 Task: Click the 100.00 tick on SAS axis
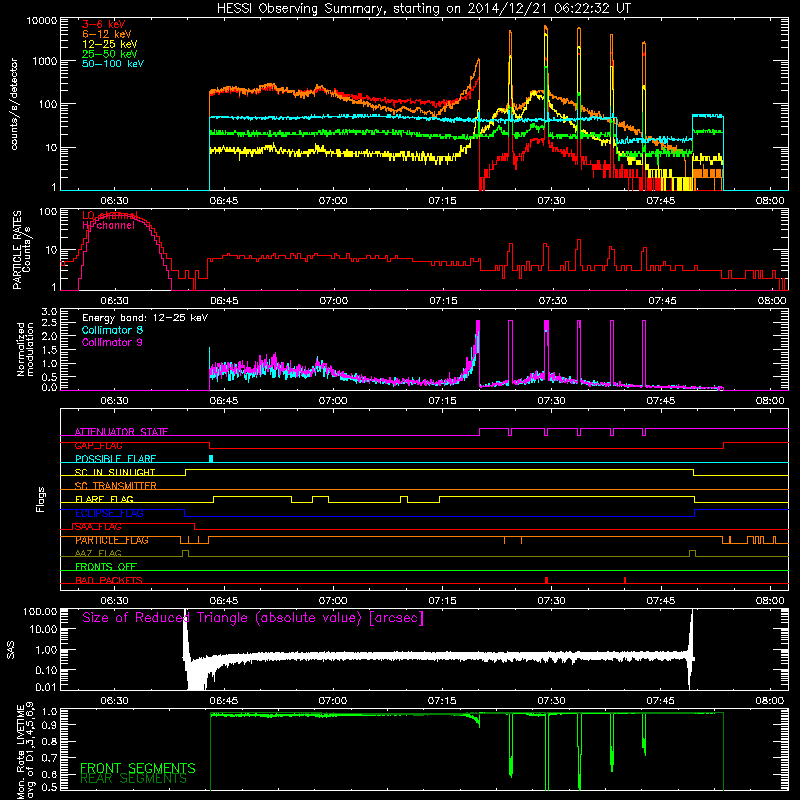pyautogui.click(x=40, y=612)
